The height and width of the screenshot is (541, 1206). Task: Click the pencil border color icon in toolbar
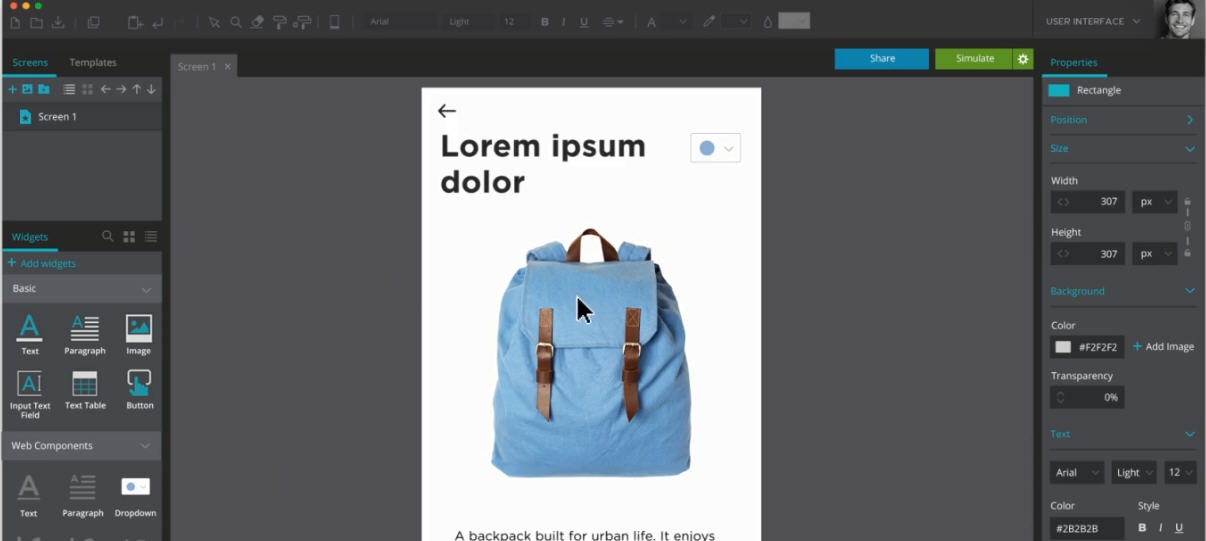[709, 22]
